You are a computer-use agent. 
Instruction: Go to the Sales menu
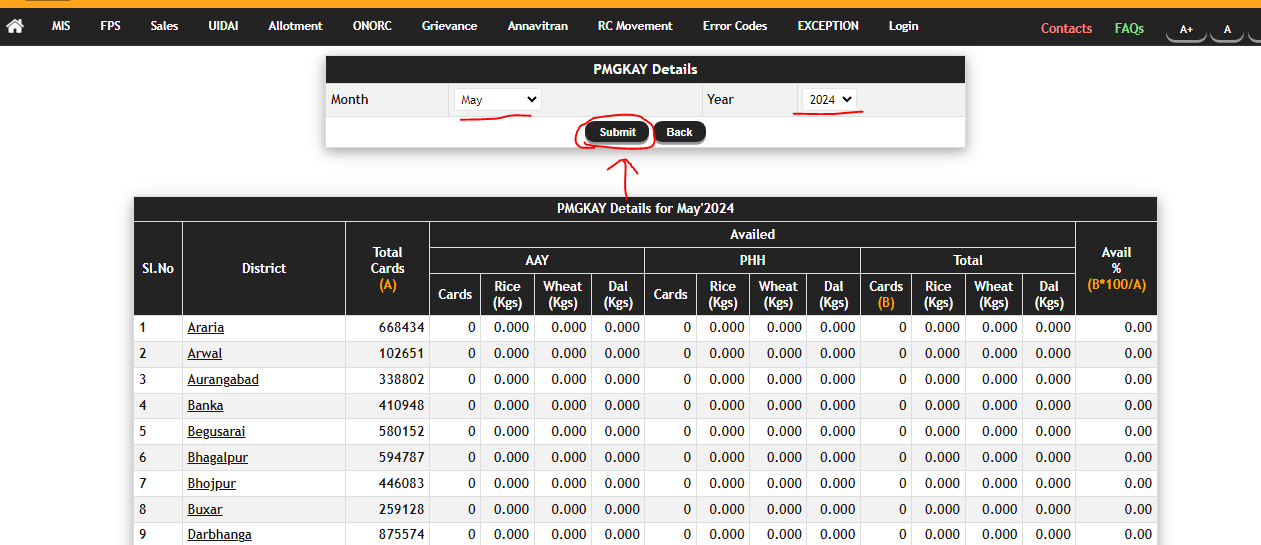(164, 26)
